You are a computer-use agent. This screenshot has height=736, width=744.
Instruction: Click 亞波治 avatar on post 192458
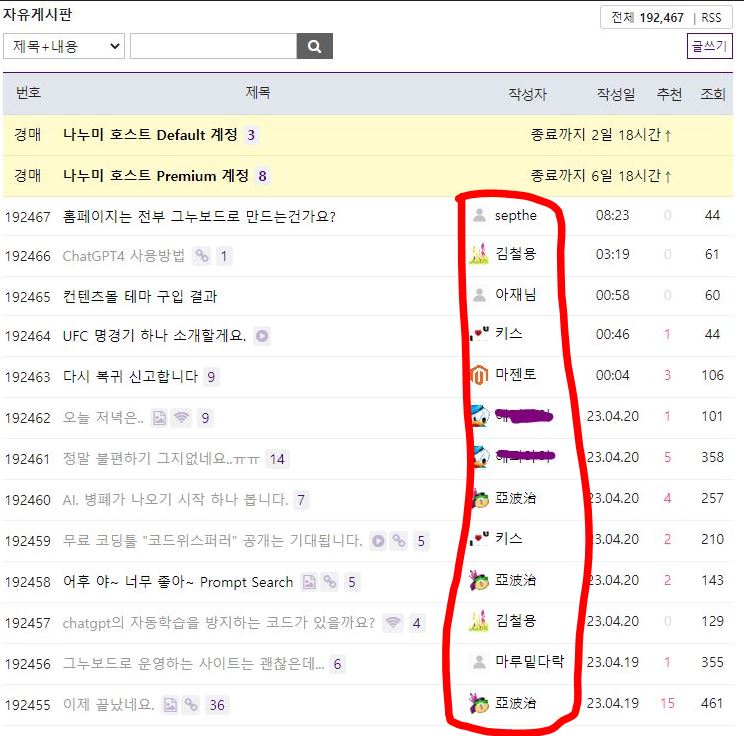click(x=479, y=580)
